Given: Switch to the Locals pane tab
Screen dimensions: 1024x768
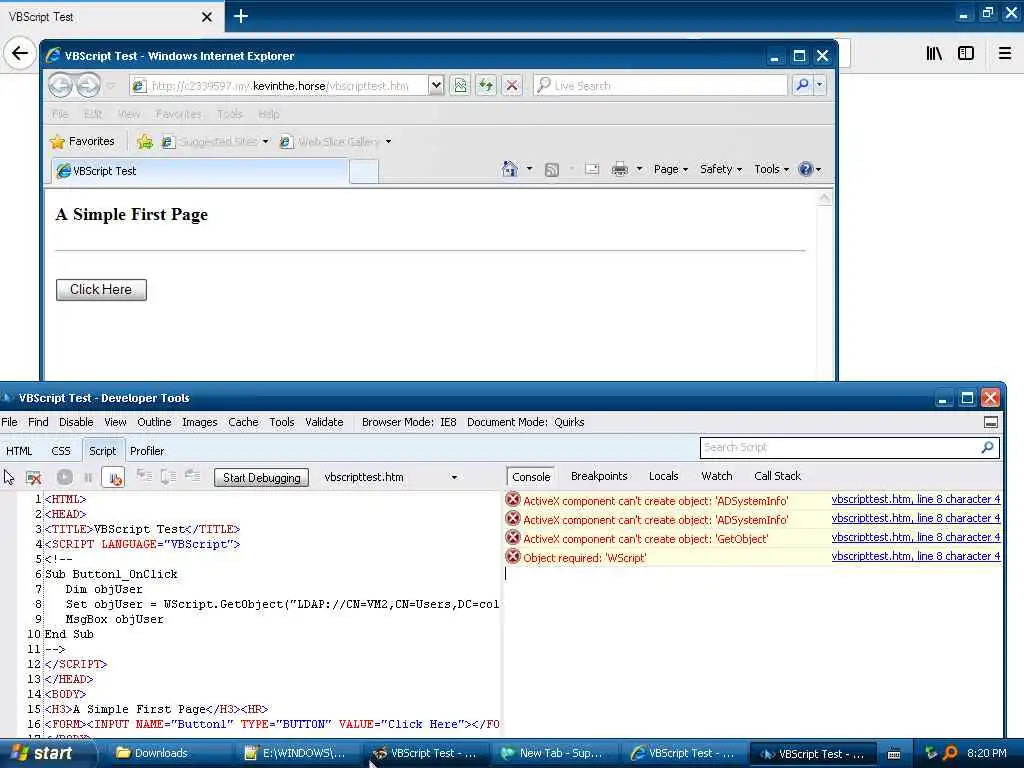Looking at the screenshot, I should pyautogui.click(x=664, y=476).
